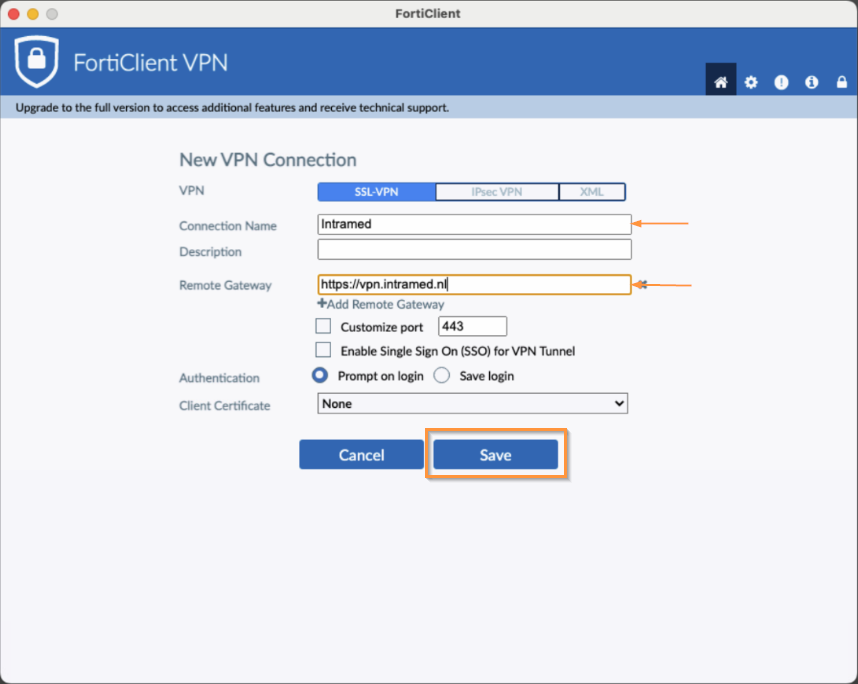Enable the Customize port checkbox
This screenshot has width=858, height=684.
[323, 326]
